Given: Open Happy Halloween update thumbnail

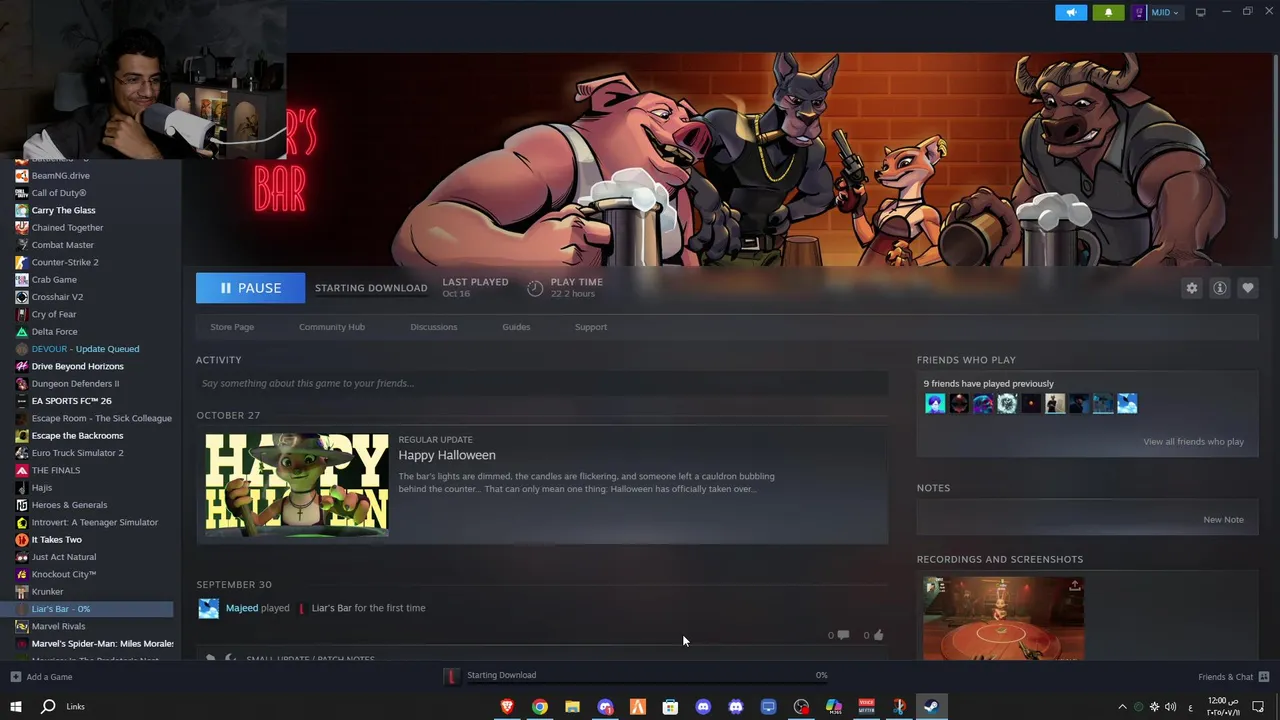Looking at the screenshot, I should [x=297, y=485].
